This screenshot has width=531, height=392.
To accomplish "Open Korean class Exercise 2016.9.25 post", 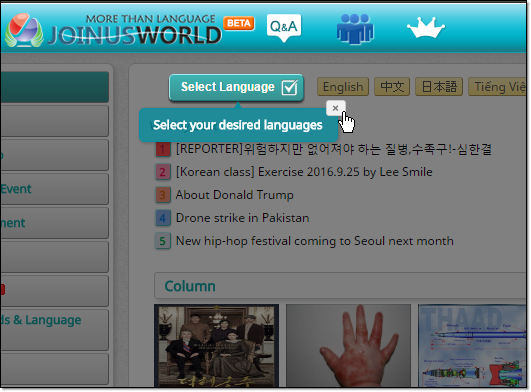I will [304, 172].
